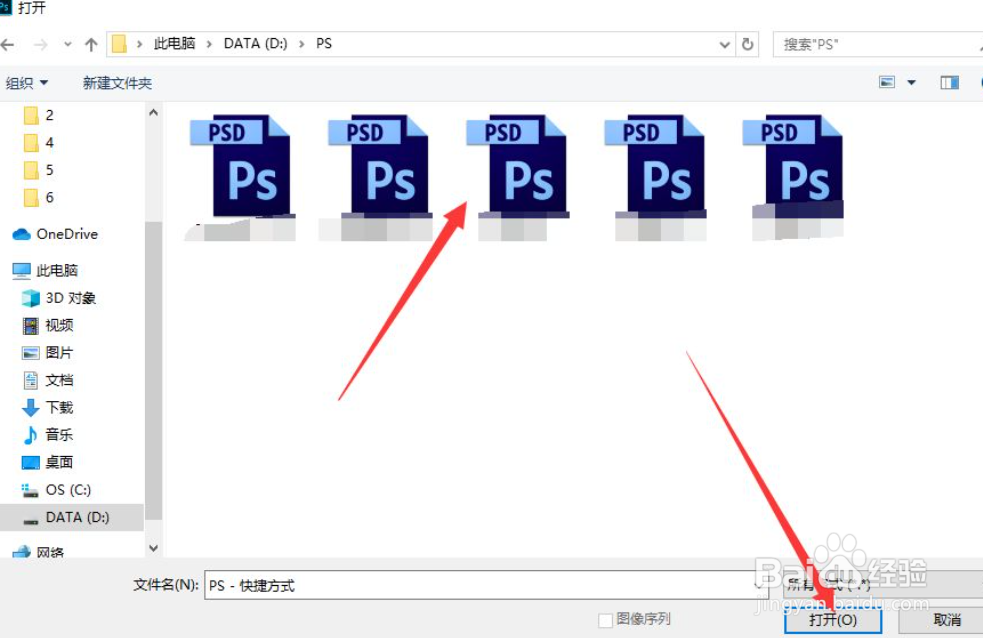The width and height of the screenshot is (983, 638).
Task: Click the forward navigation arrow
Action: click(x=40, y=44)
